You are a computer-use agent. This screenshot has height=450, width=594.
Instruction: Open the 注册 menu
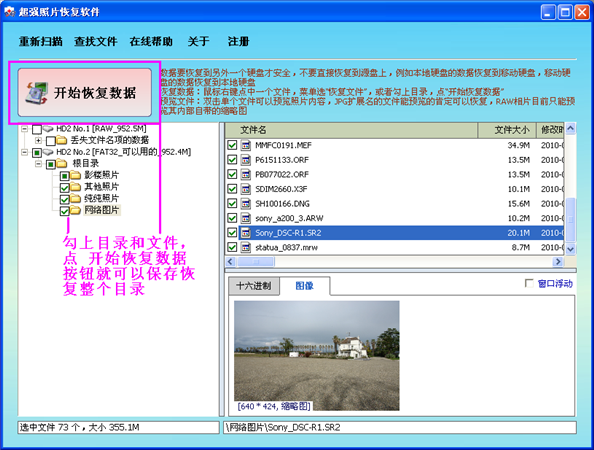239,41
